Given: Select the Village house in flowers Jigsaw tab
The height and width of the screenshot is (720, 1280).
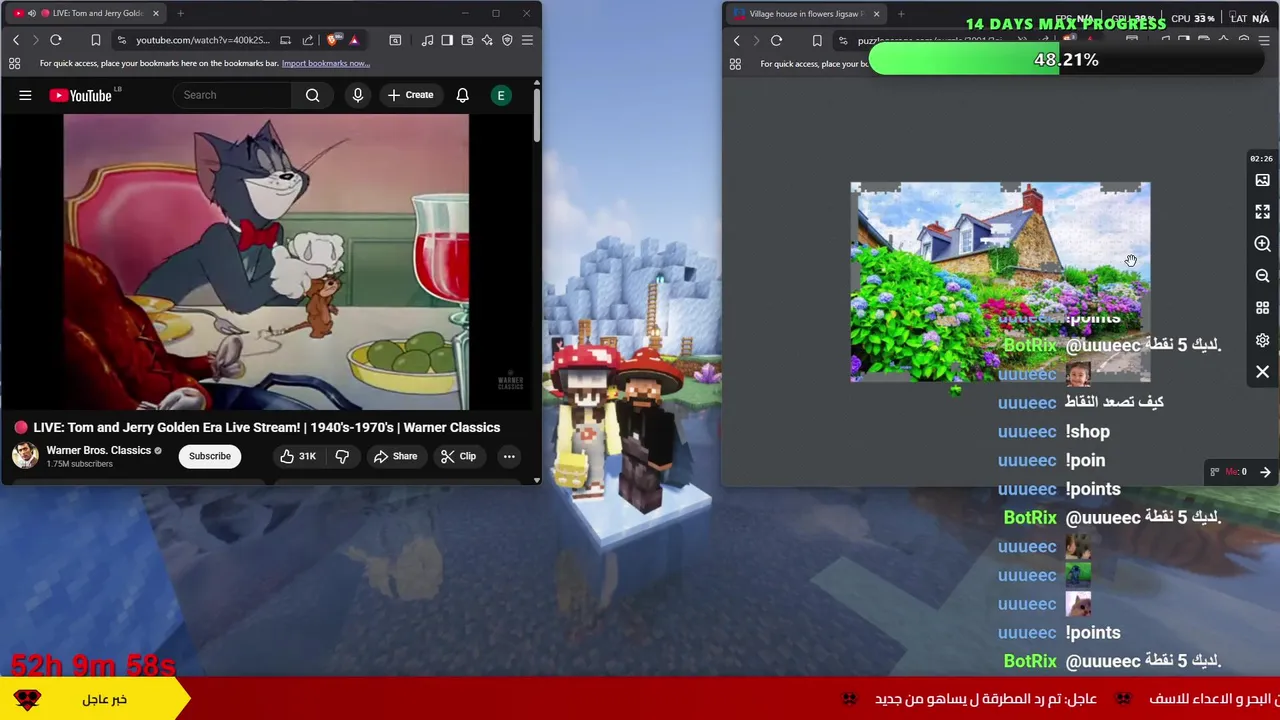Looking at the screenshot, I should click(805, 14).
